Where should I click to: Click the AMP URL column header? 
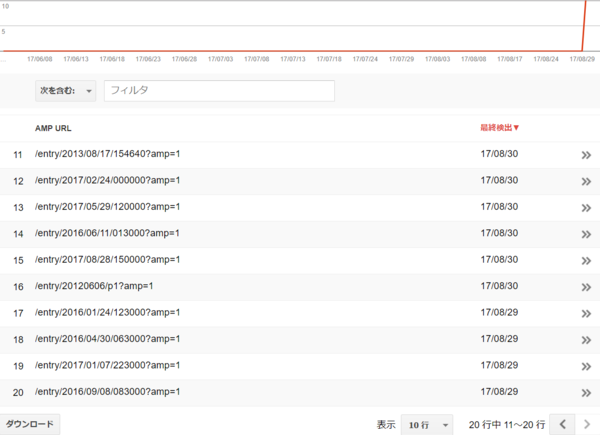(53, 128)
